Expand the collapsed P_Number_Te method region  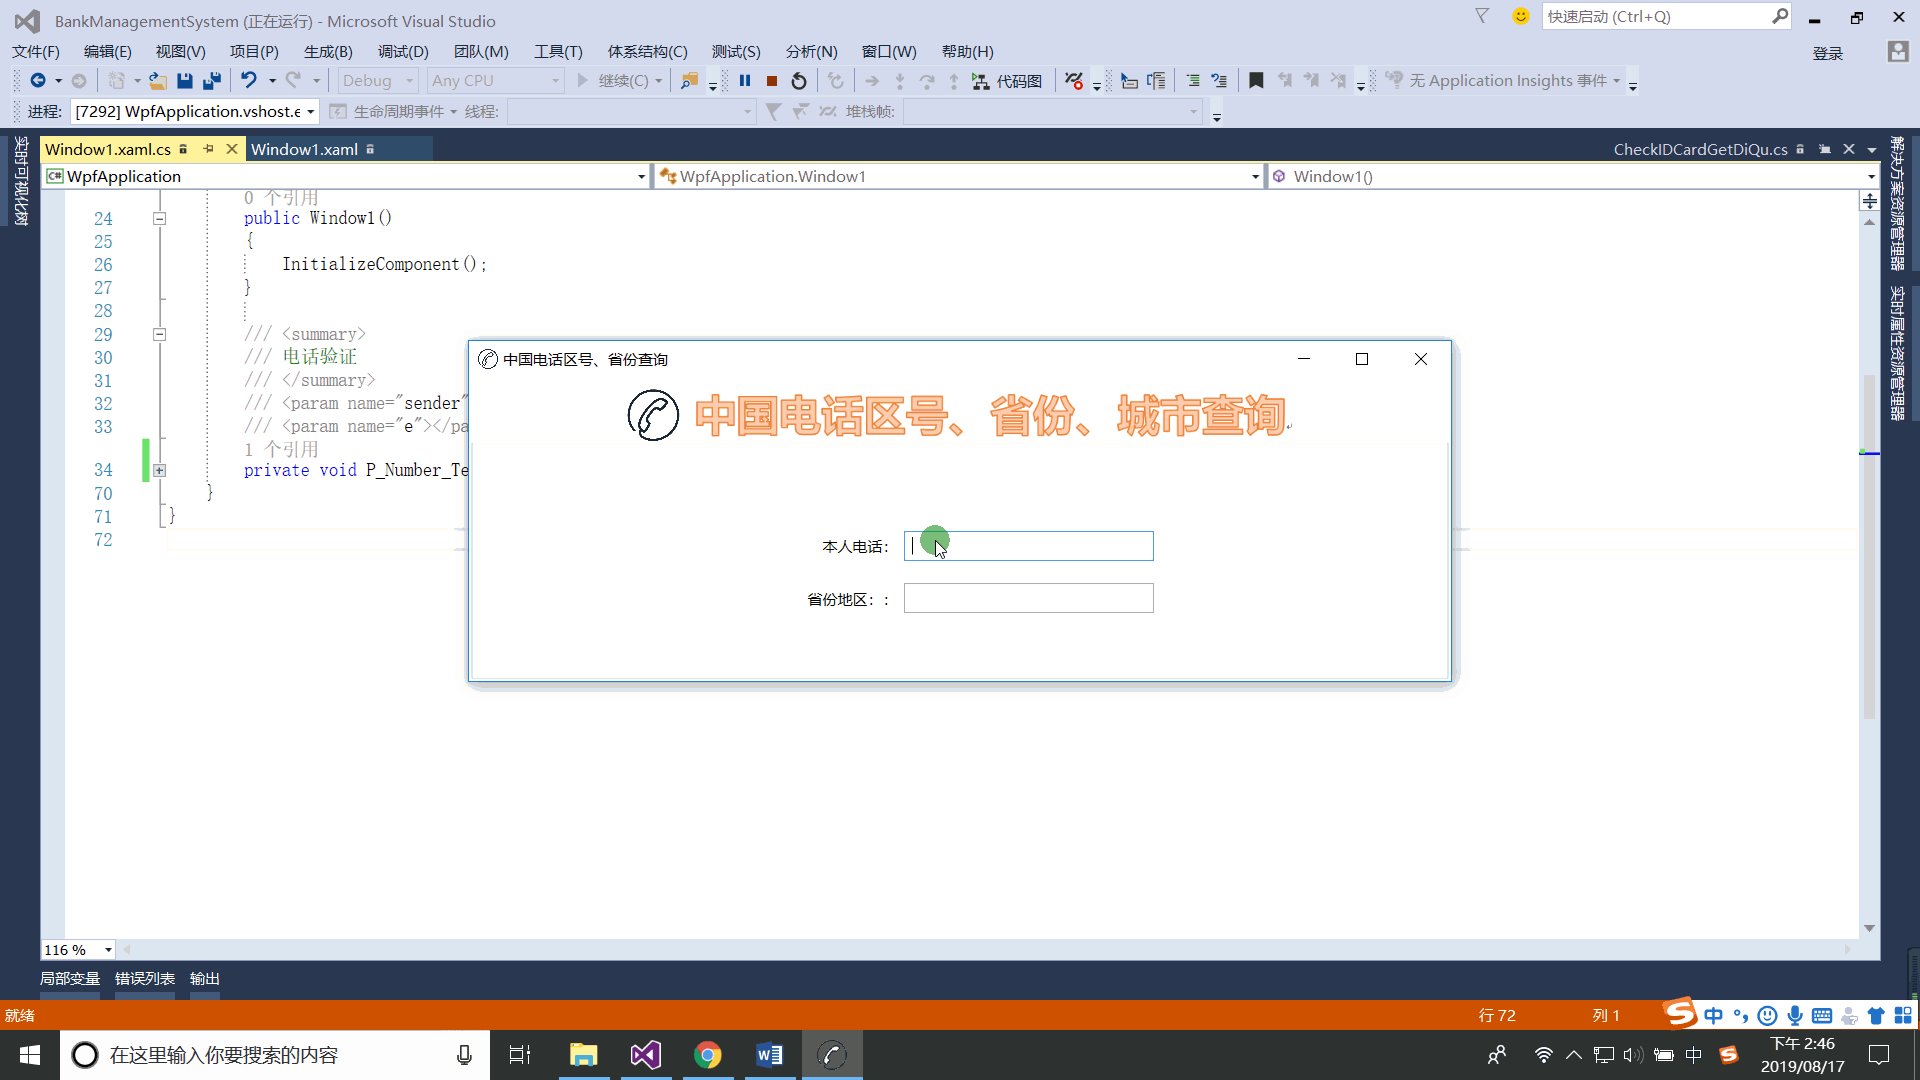159,470
